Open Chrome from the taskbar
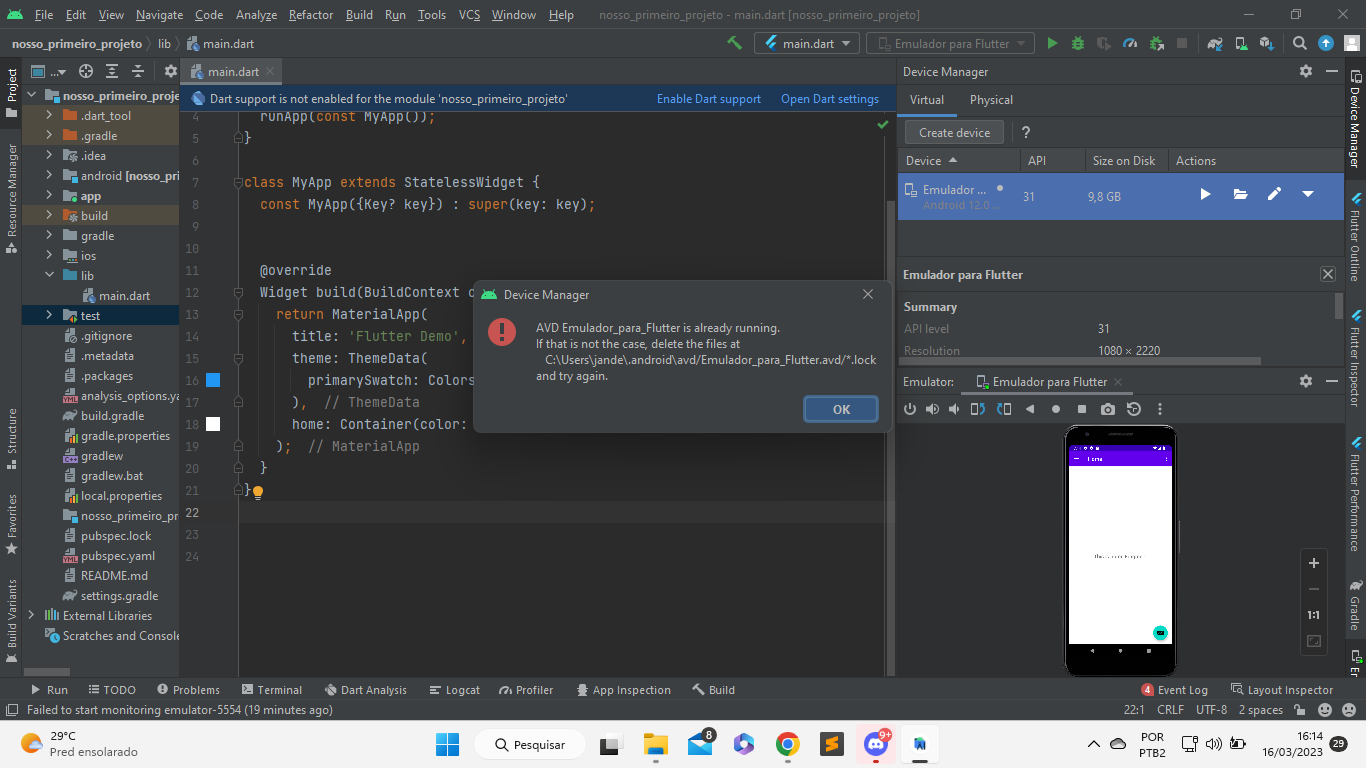The image size is (1366, 768). coord(788,744)
